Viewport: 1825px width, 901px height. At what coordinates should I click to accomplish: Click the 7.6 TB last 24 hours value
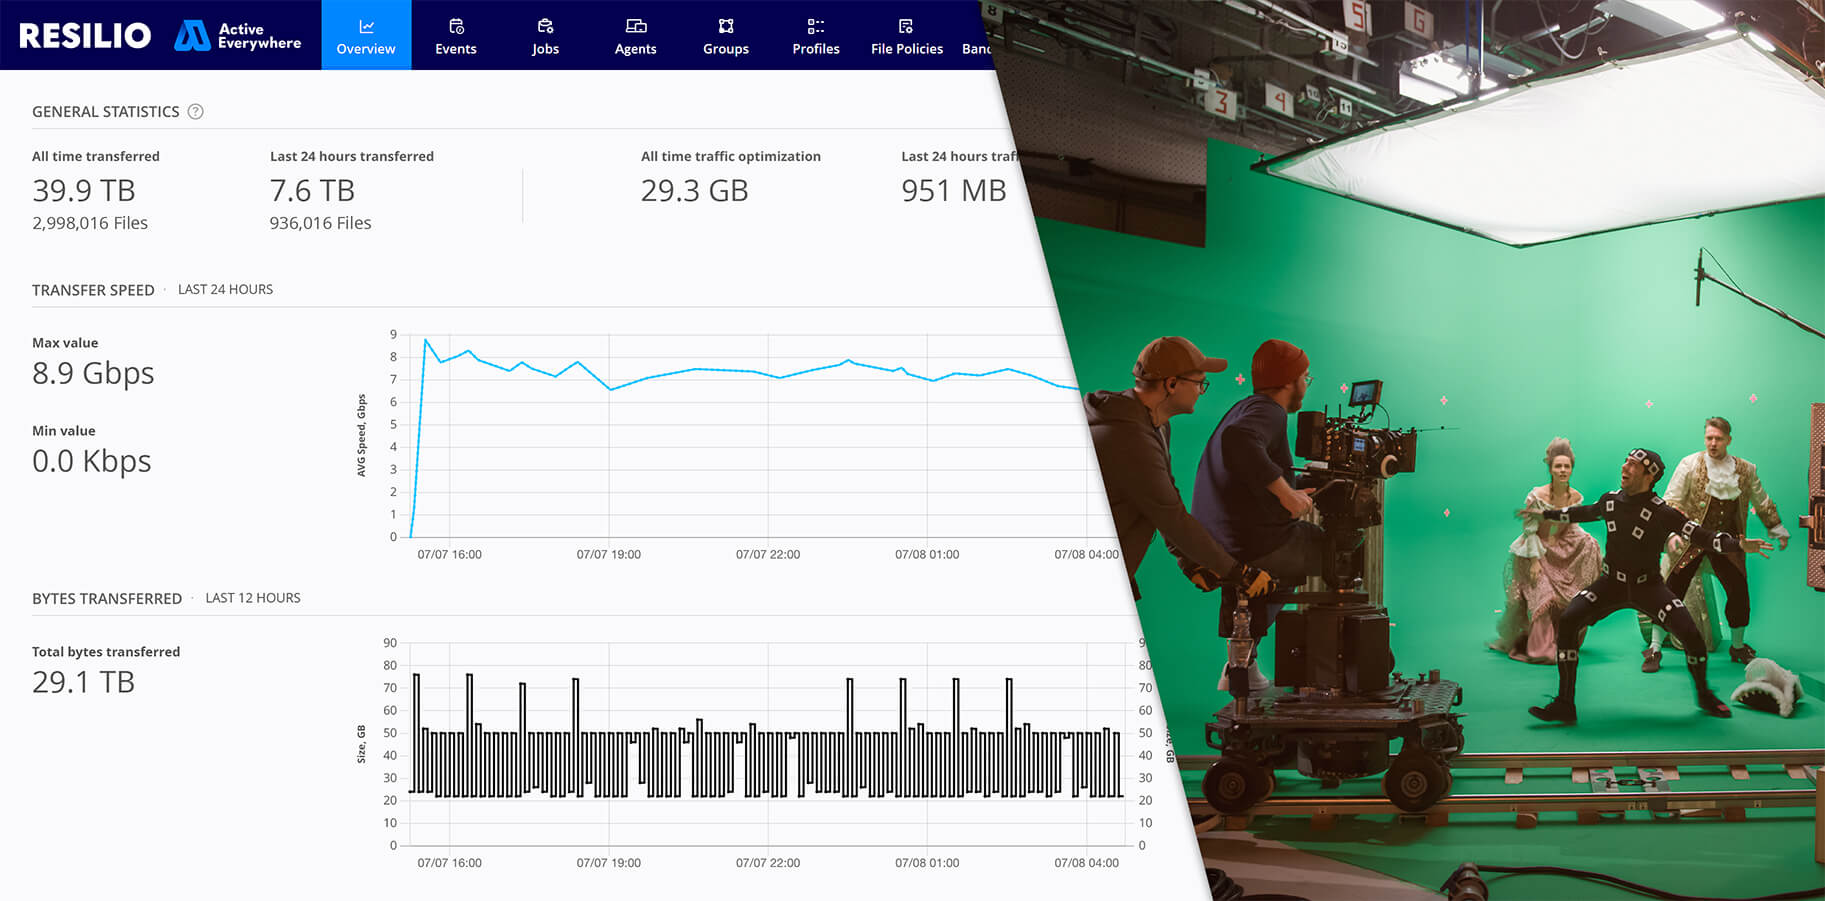[312, 191]
